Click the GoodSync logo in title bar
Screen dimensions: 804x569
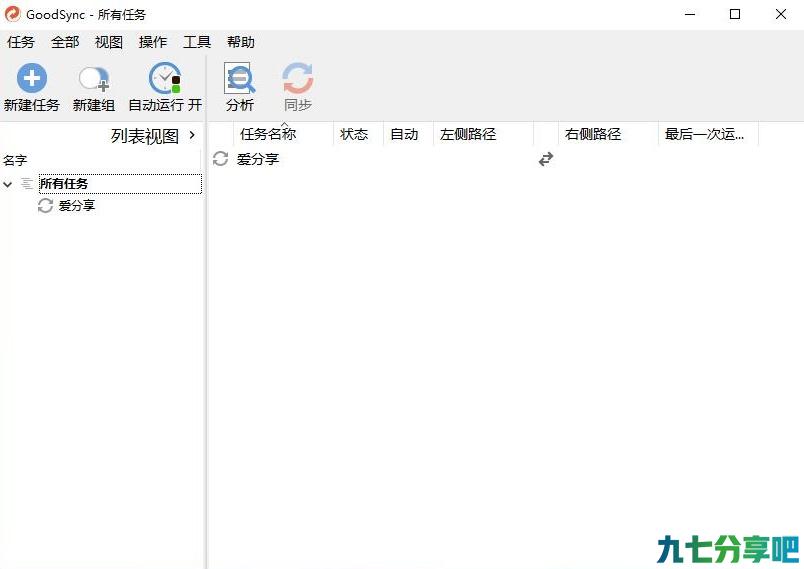(12, 14)
